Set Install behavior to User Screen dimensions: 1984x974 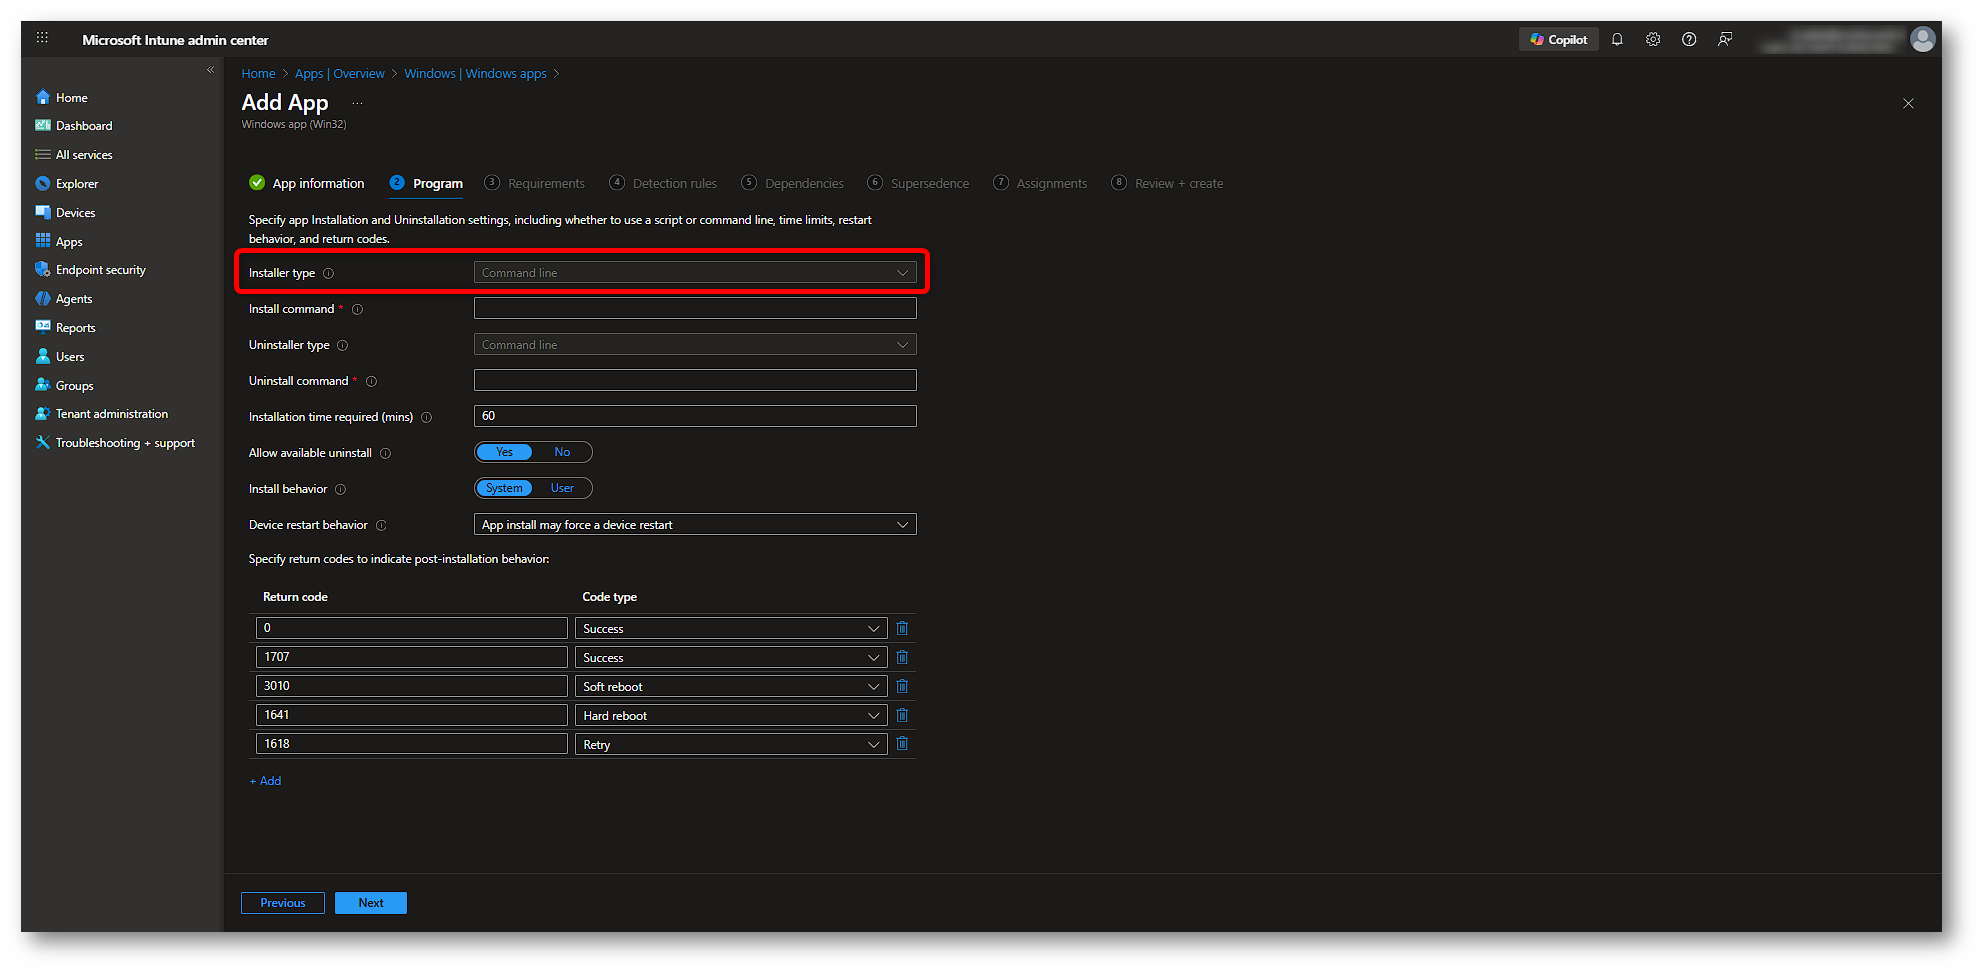[562, 488]
